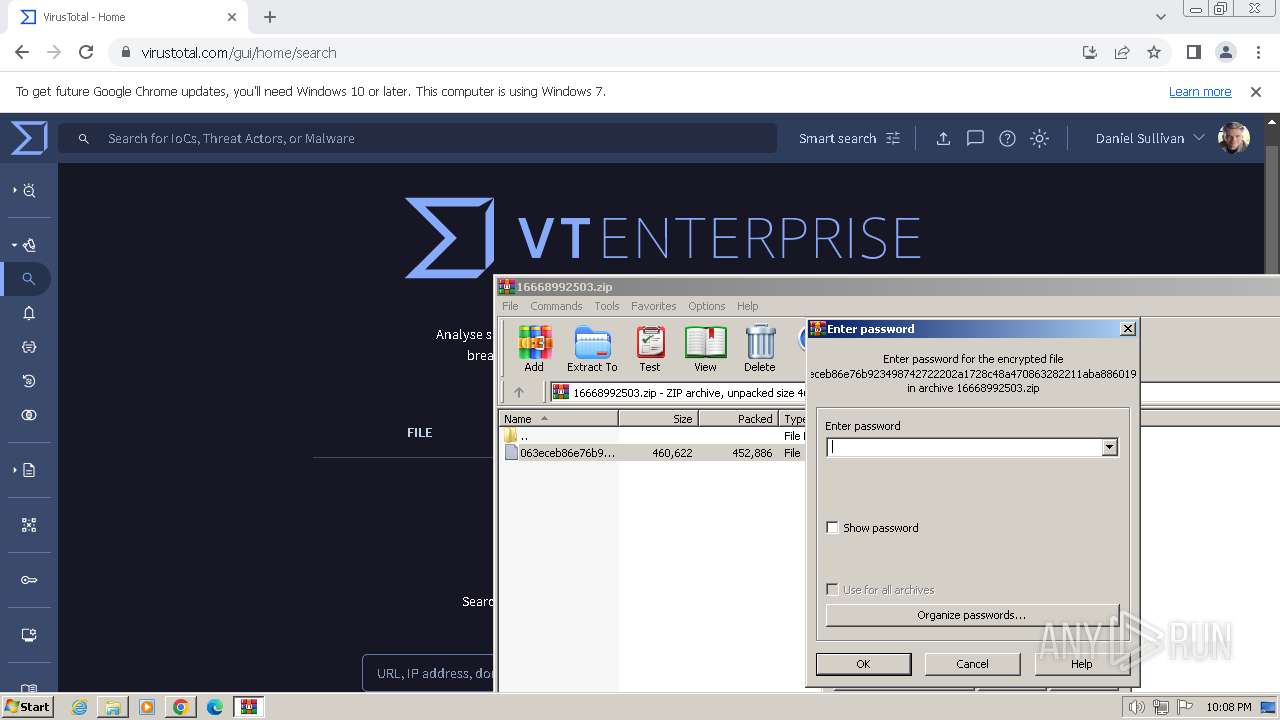This screenshot has height=720, width=1280.
Task: Open the comments speech bubble icon
Action: pos(975,138)
